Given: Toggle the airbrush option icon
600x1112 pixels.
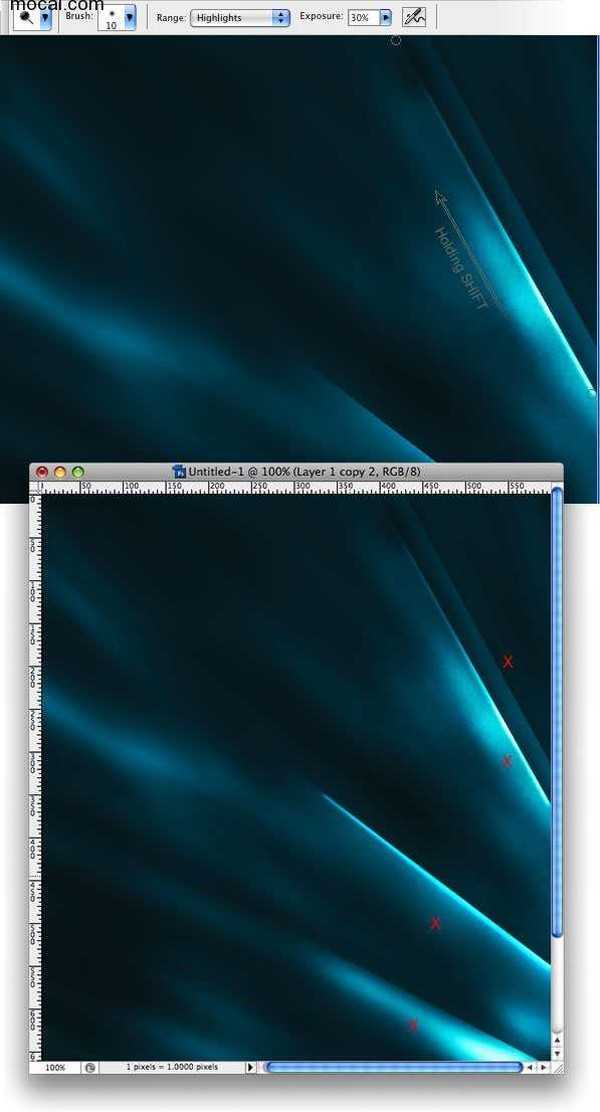Looking at the screenshot, I should (413, 17).
